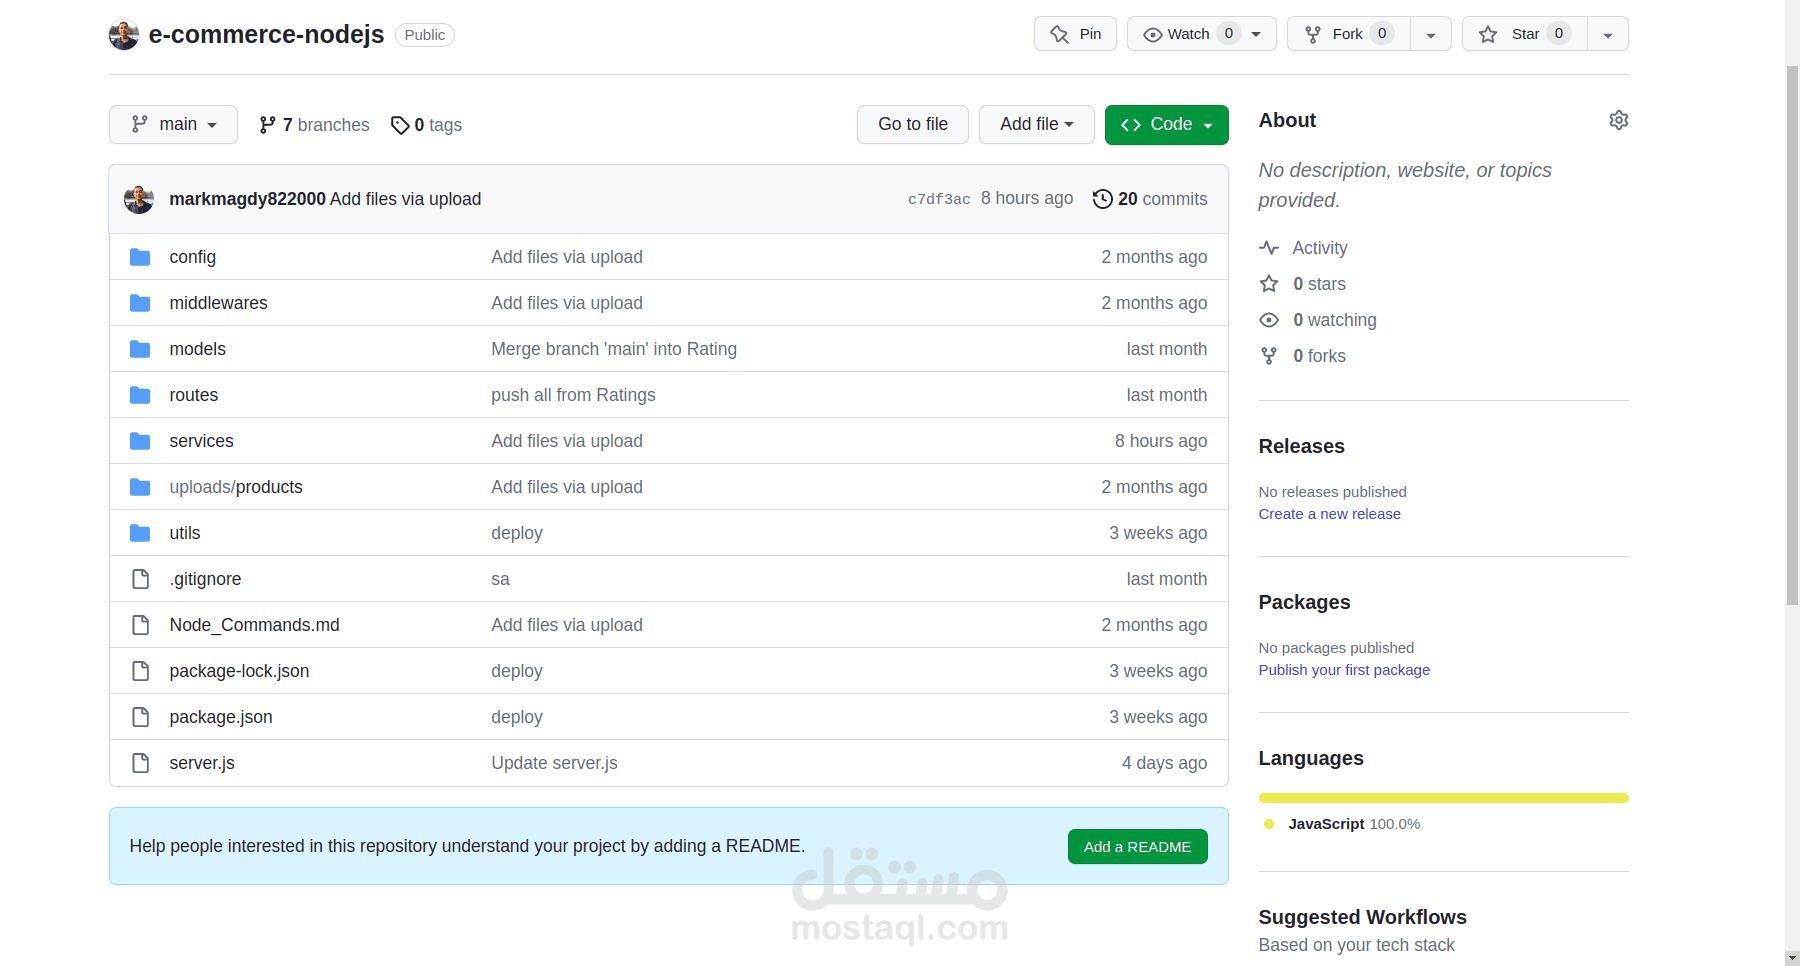The height and width of the screenshot is (966, 1800).
Task: Click the Go to file button
Action: click(913, 124)
